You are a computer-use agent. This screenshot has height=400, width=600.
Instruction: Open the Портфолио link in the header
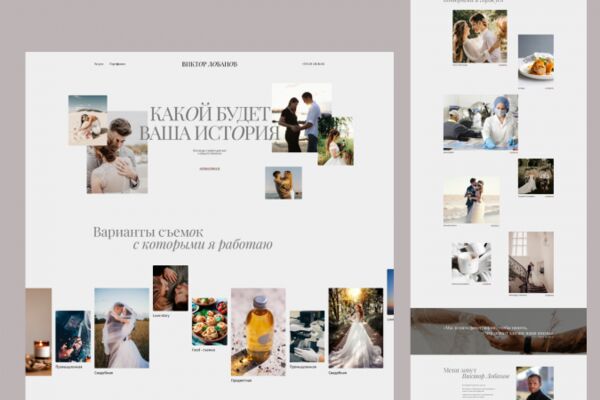pyautogui.click(x=117, y=64)
